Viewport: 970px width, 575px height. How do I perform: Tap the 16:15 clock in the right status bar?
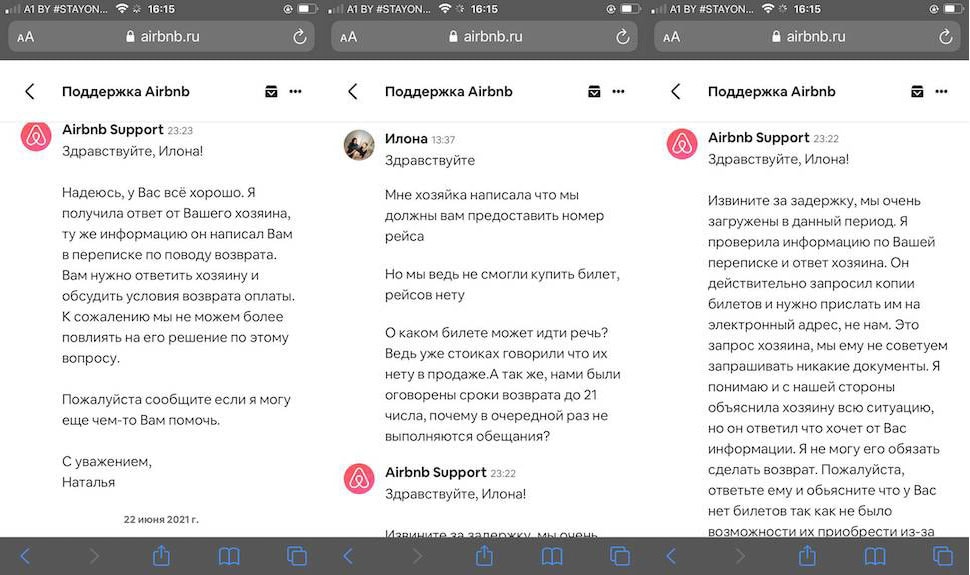tap(807, 9)
